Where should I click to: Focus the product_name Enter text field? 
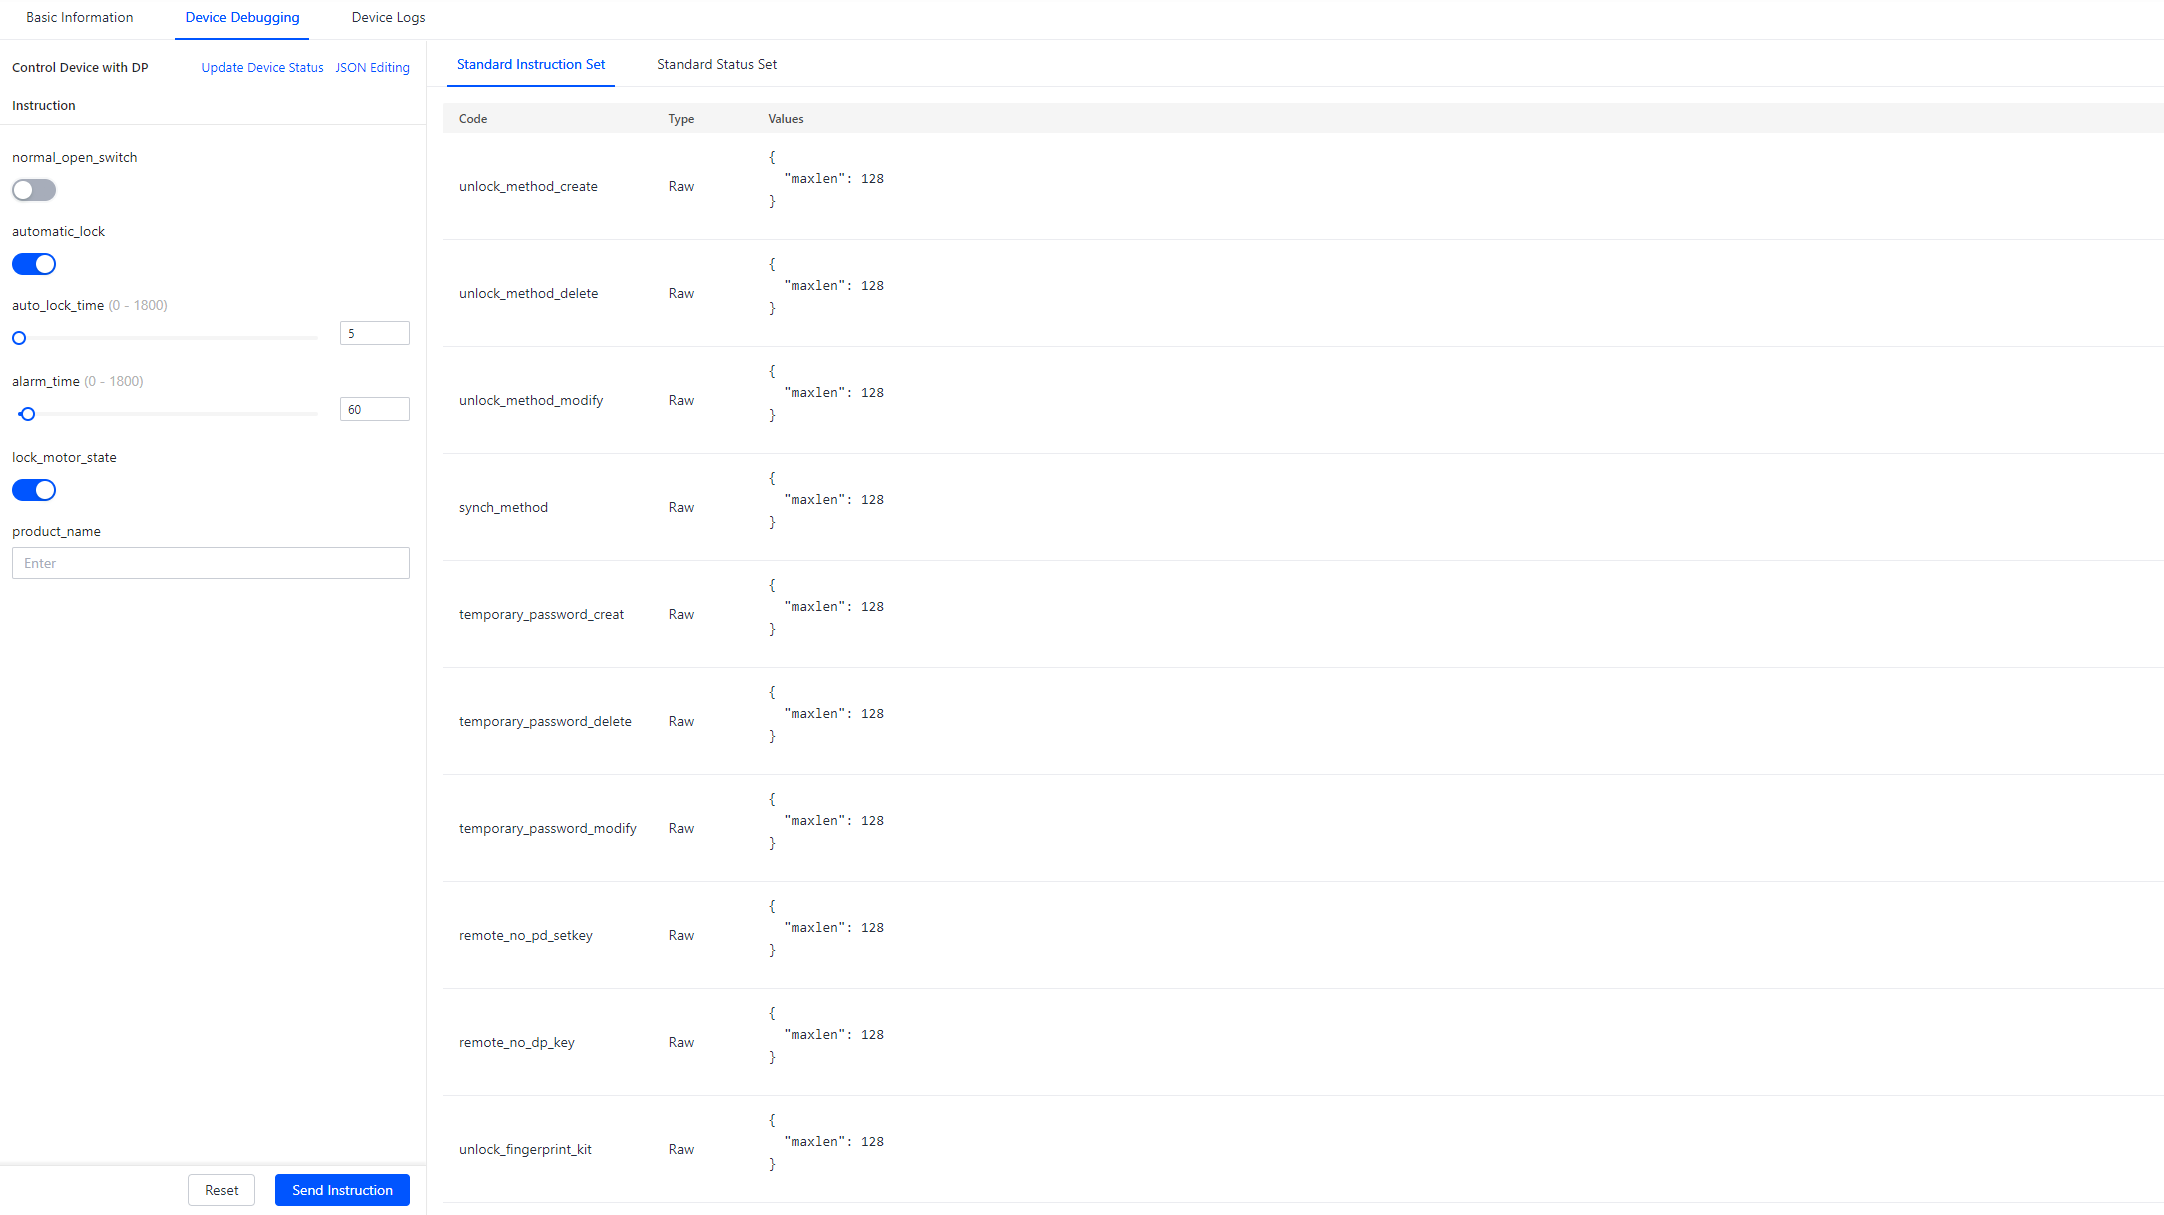pos(210,563)
